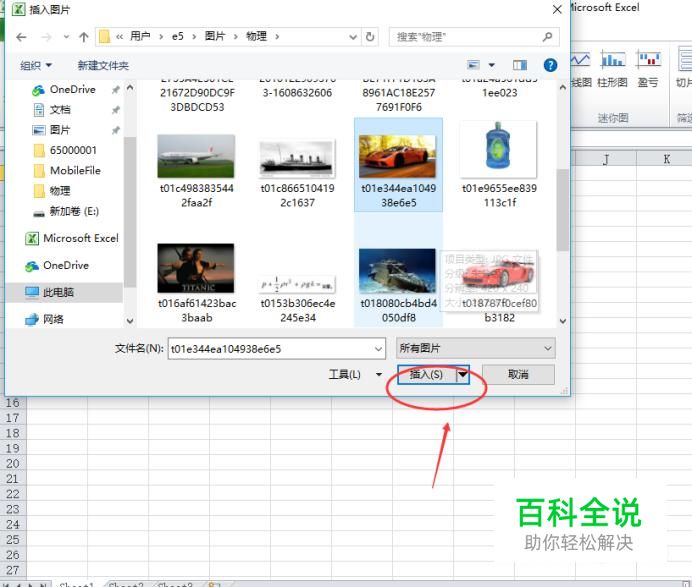Click 盈亏 sparkline in Excel ribbon

(x=648, y=70)
